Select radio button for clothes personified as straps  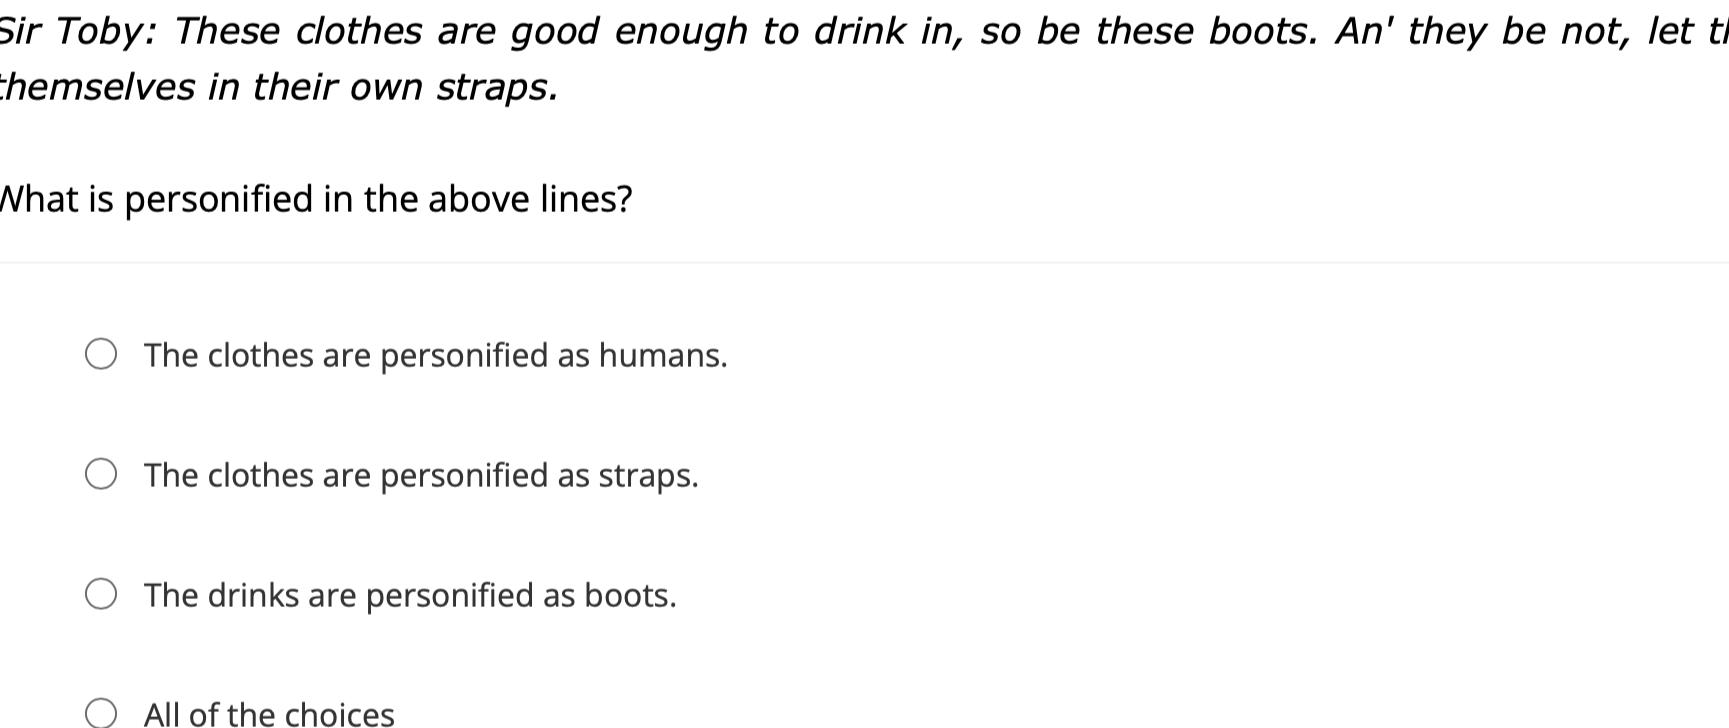pos(101,473)
